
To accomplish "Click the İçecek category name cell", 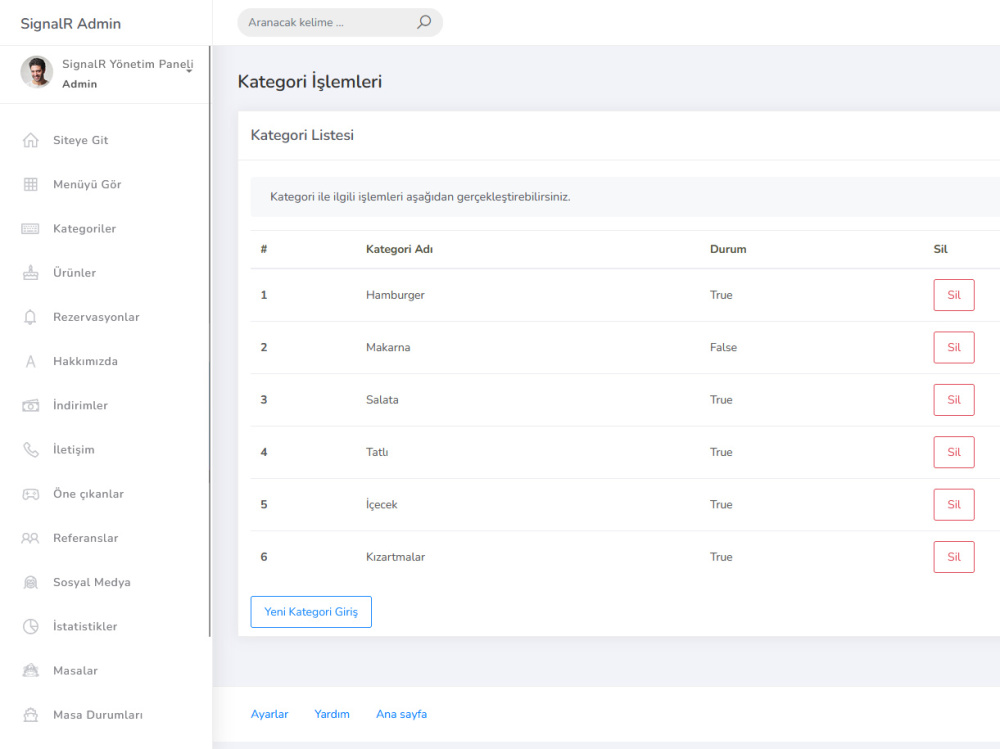I will tap(381, 504).
